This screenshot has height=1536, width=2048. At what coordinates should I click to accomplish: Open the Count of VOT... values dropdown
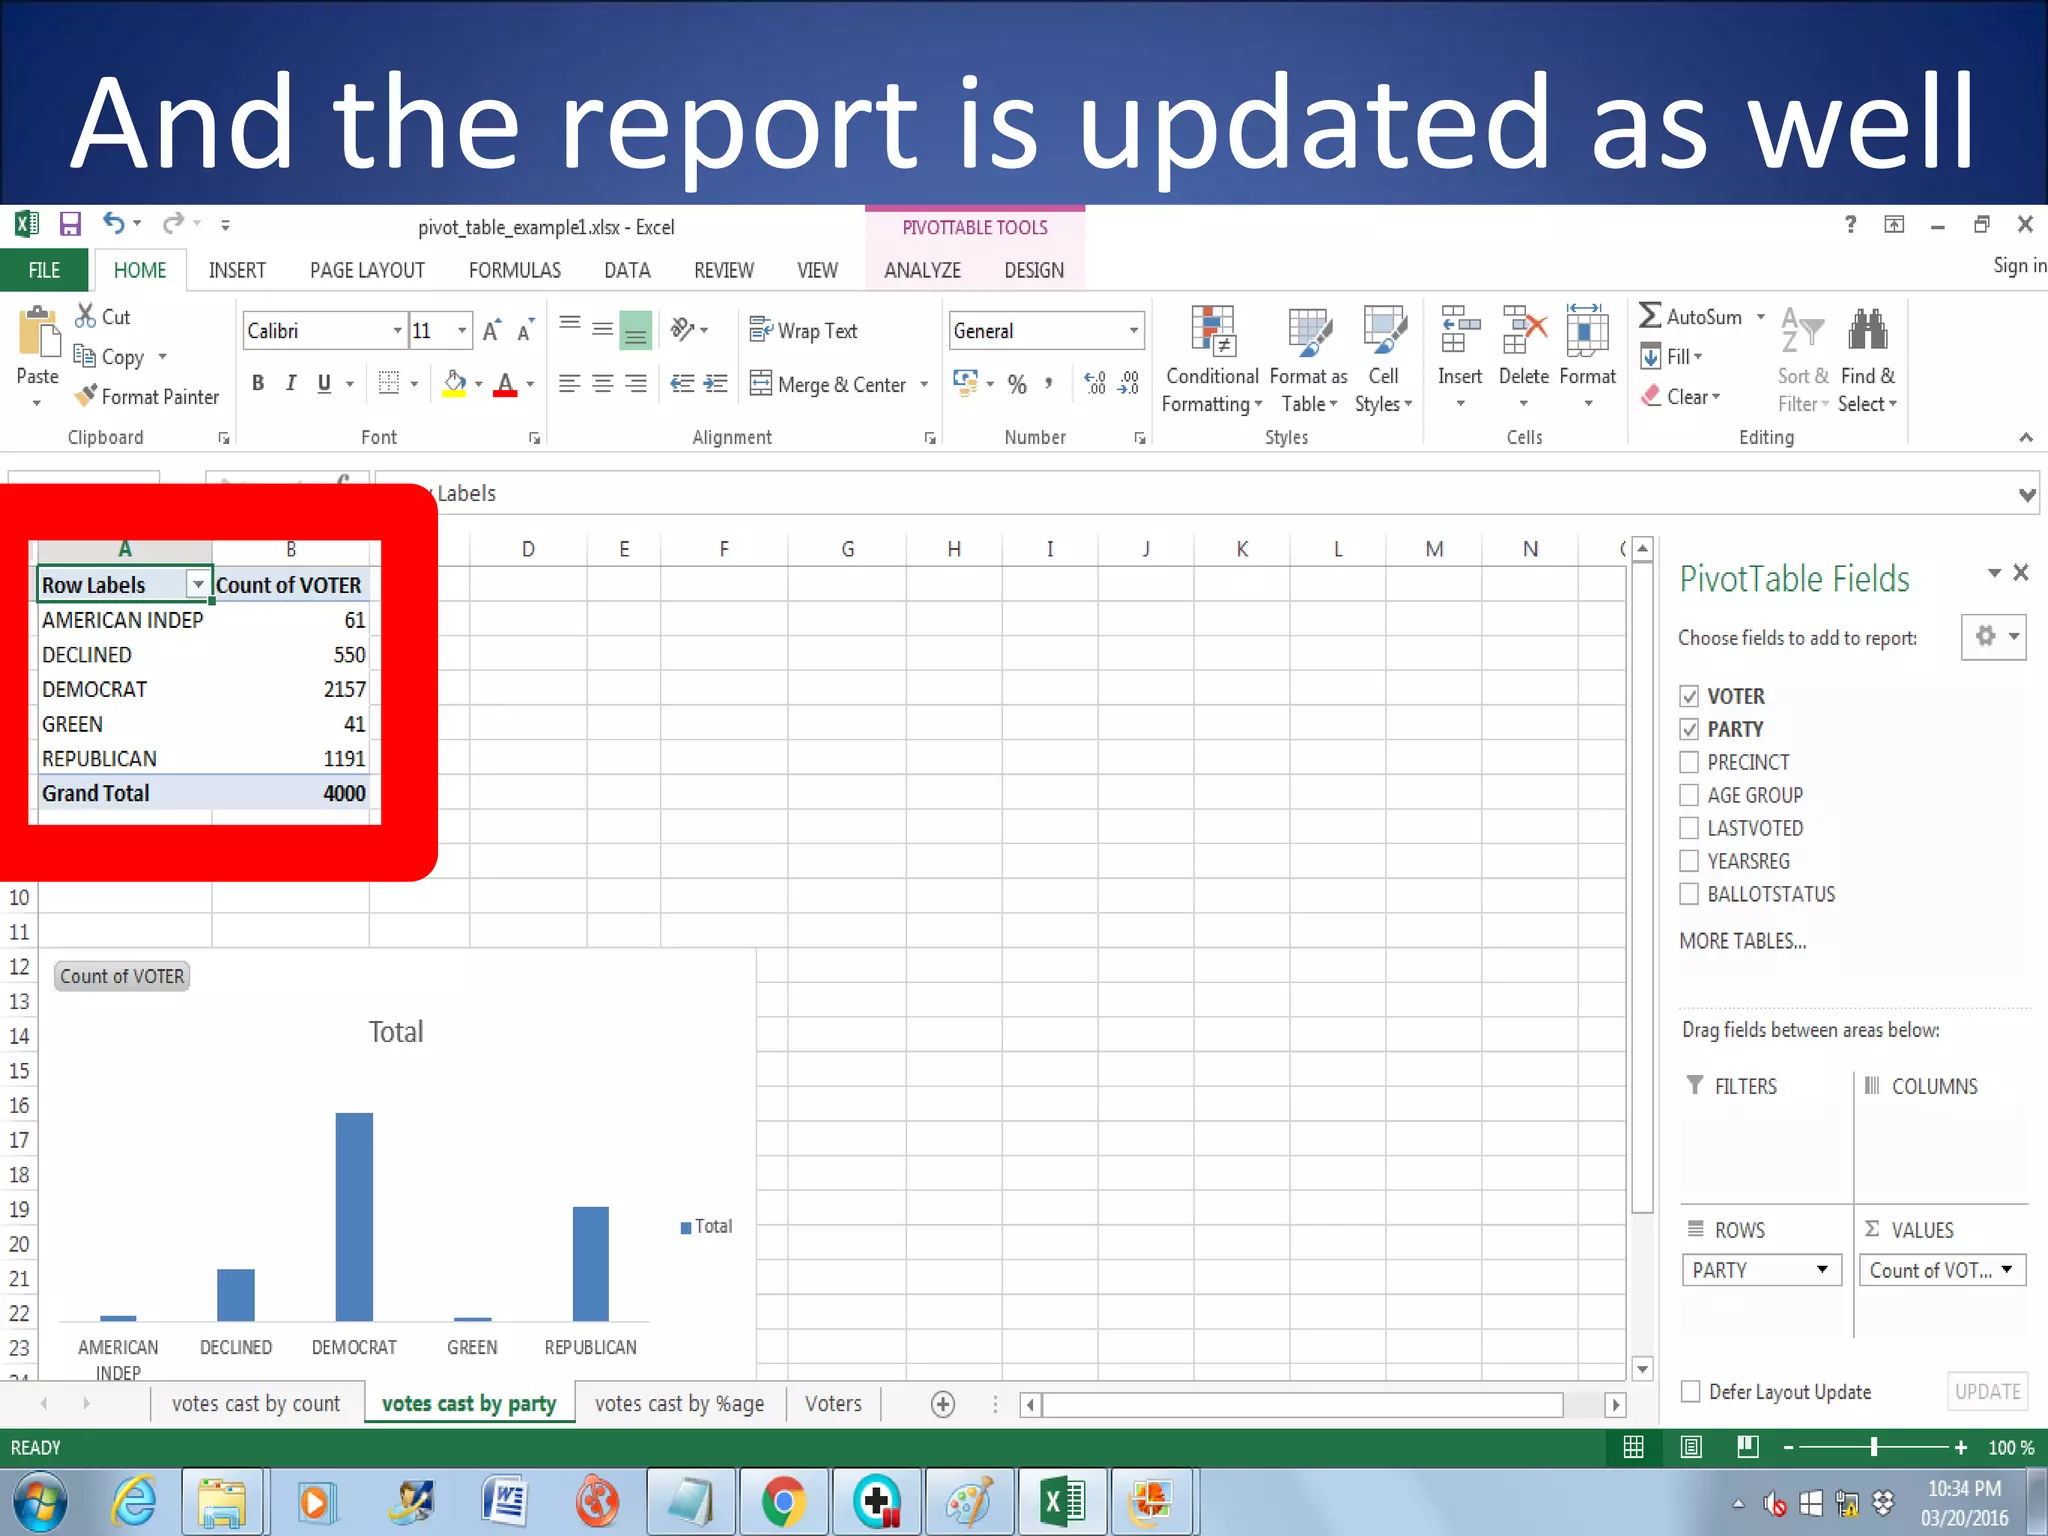pyautogui.click(x=2006, y=1269)
